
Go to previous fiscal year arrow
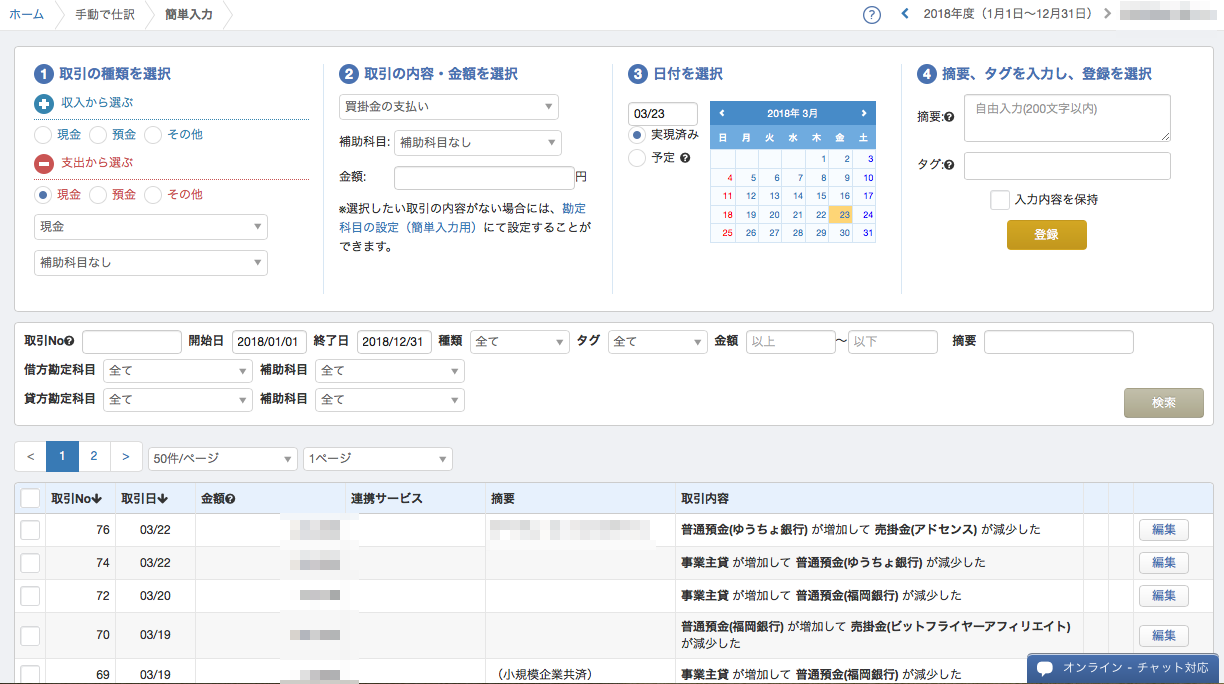coord(905,14)
